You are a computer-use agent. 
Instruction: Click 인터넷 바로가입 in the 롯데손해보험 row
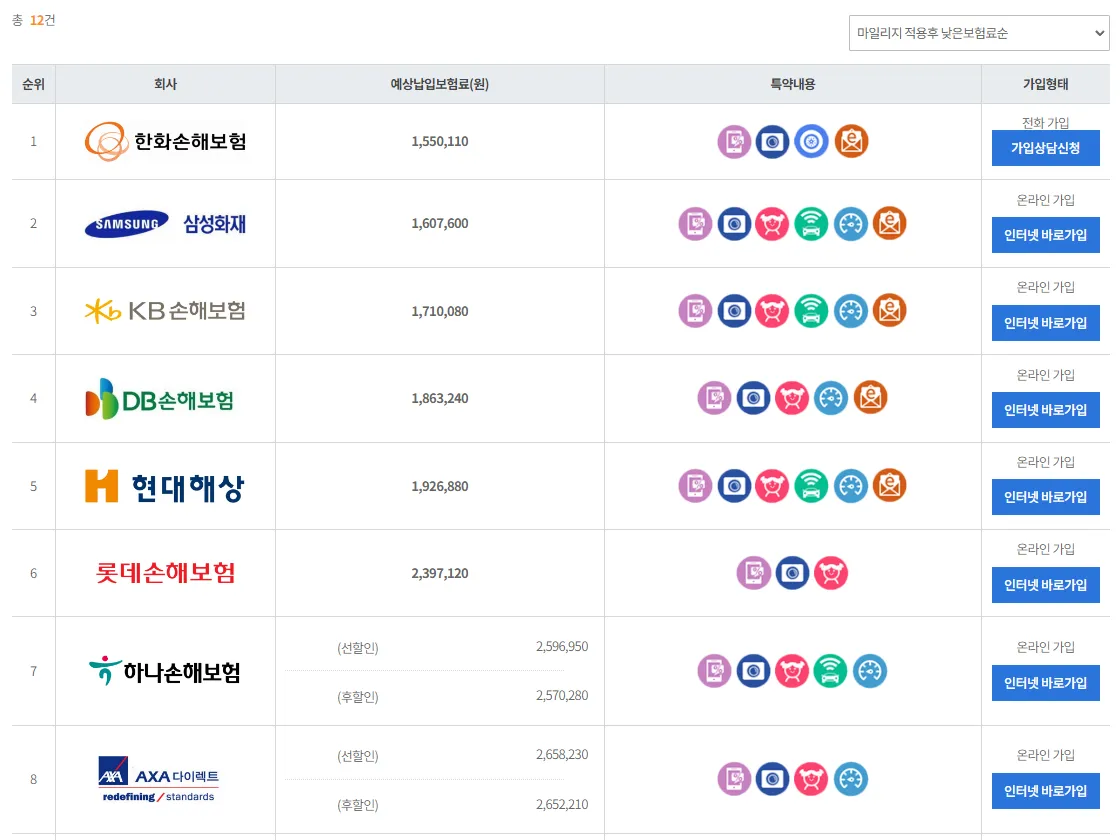point(1046,585)
